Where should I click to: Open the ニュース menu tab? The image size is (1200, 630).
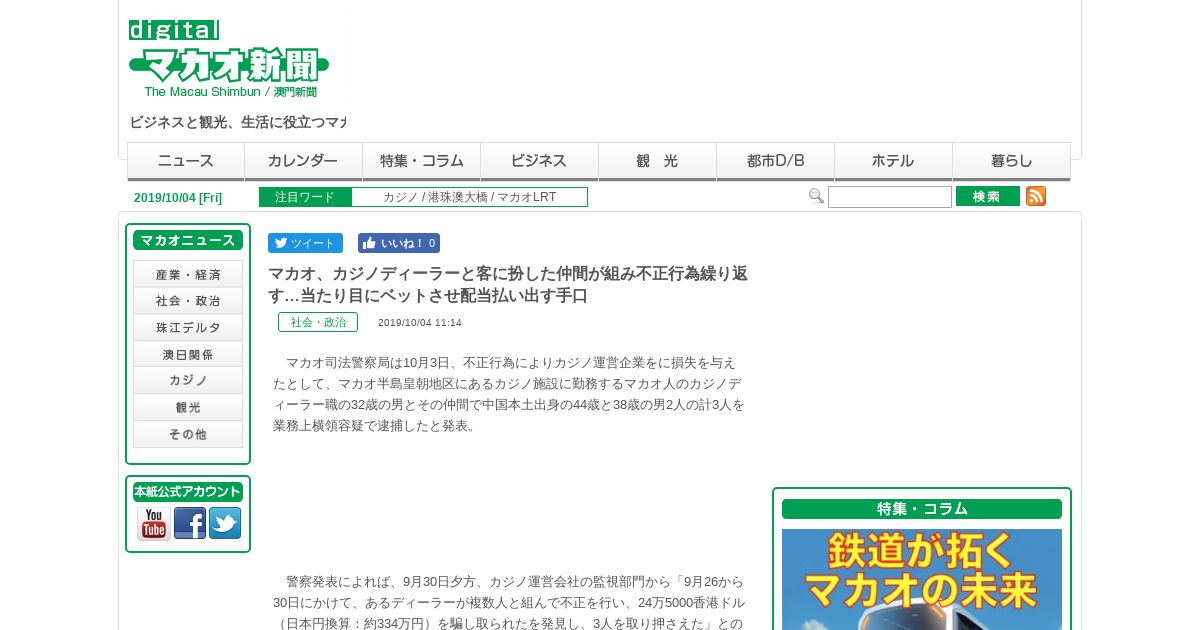(x=186, y=161)
